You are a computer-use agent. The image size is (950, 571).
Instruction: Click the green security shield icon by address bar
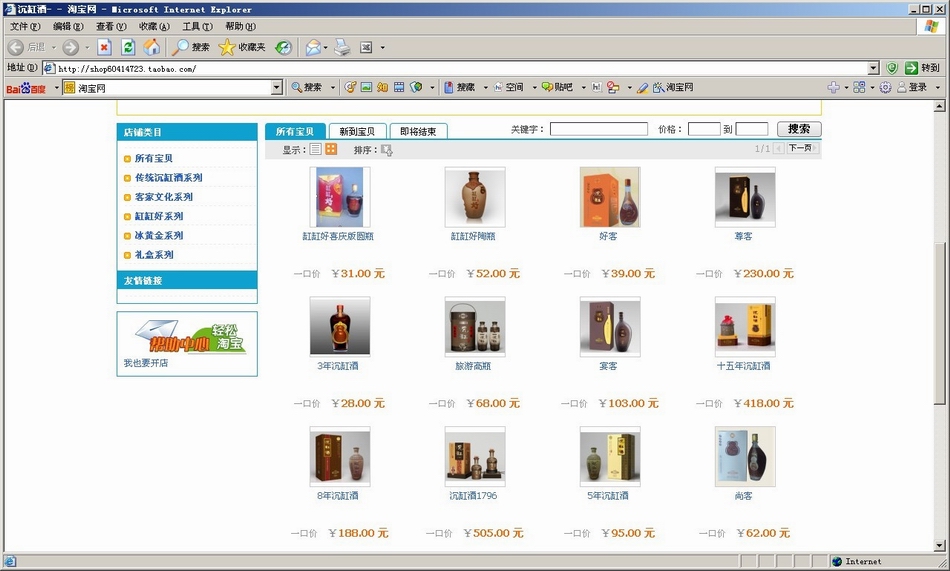[x=892, y=68]
